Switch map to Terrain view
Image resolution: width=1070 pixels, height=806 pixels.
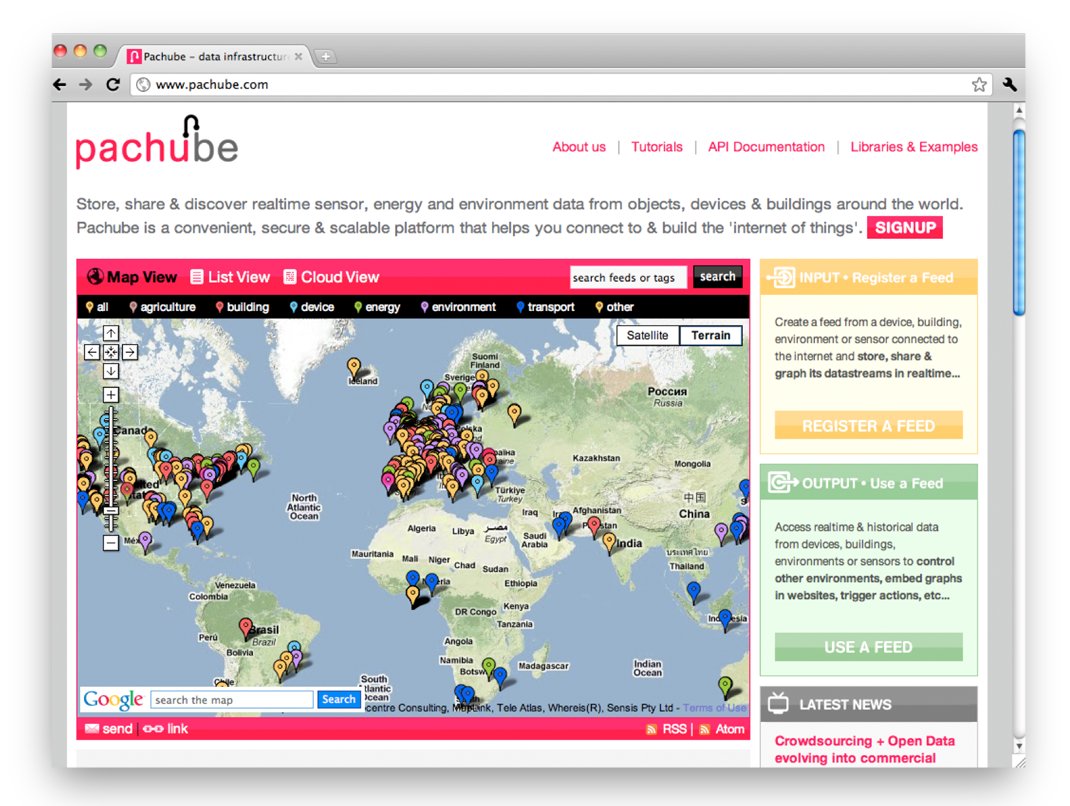tap(710, 335)
